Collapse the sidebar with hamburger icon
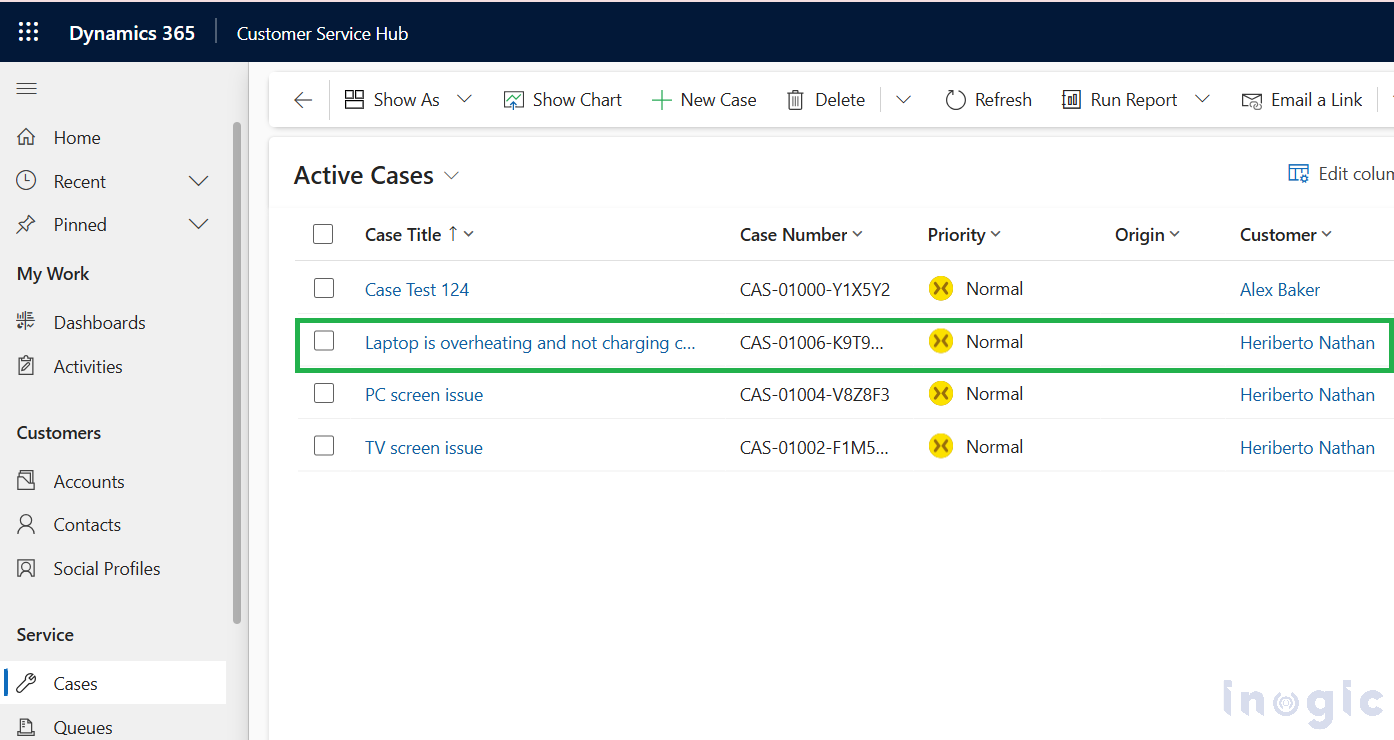 pos(27,89)
